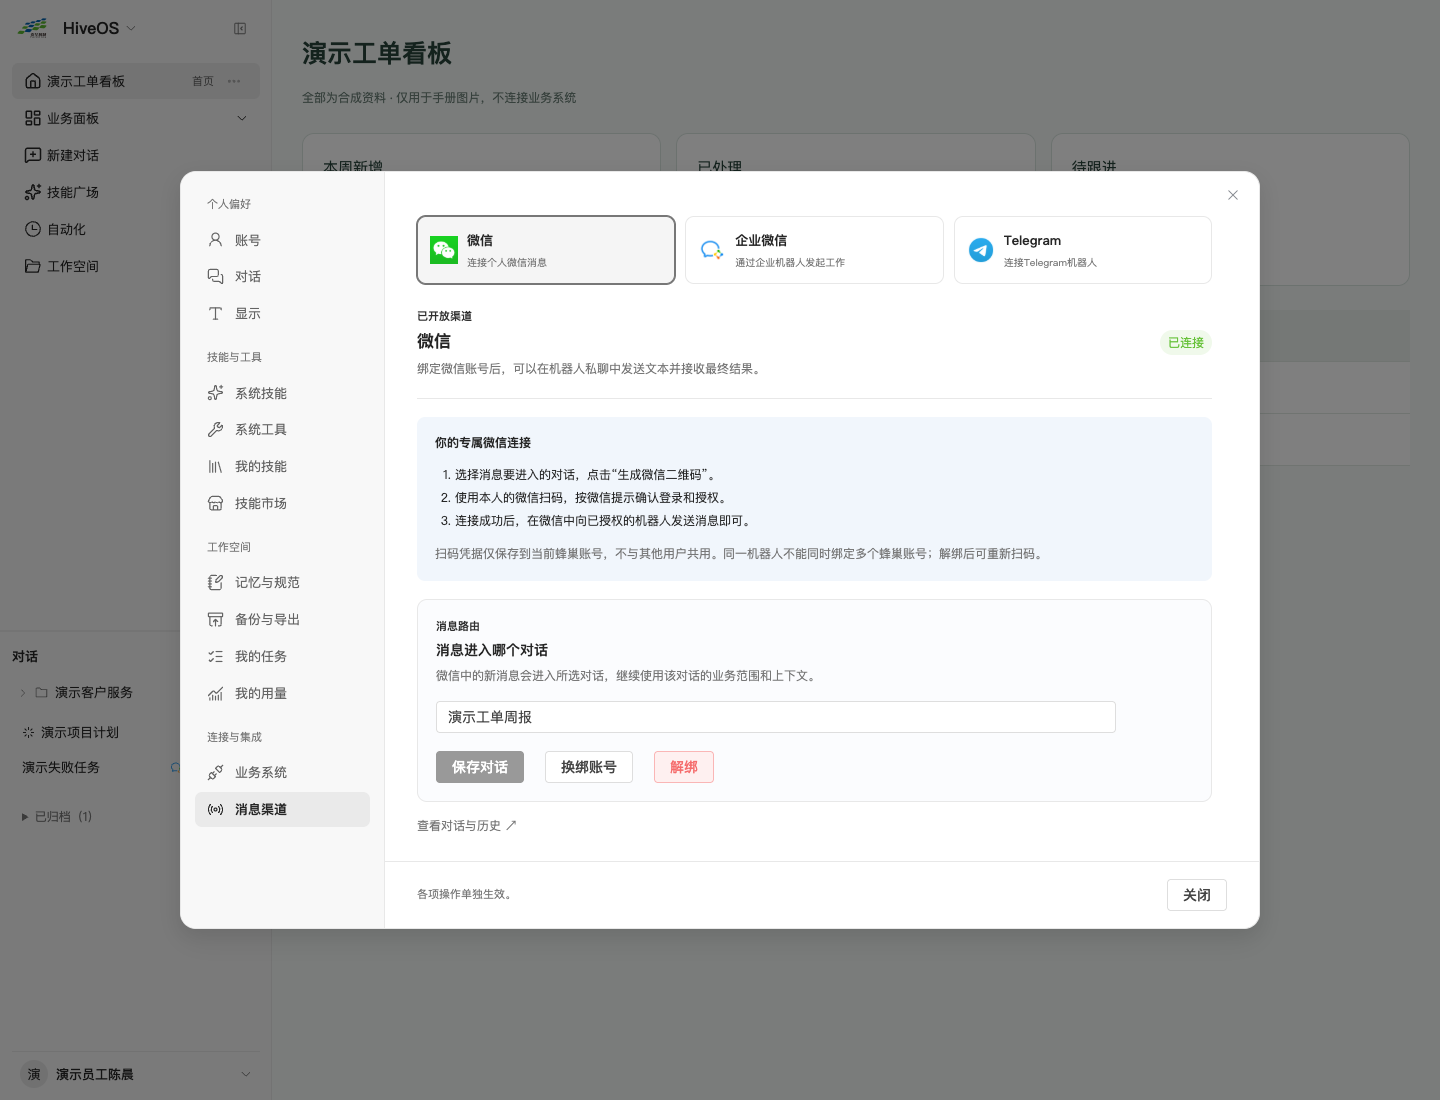
Task: Click the plug icon beside 业务系统
Action: [215, 772]
